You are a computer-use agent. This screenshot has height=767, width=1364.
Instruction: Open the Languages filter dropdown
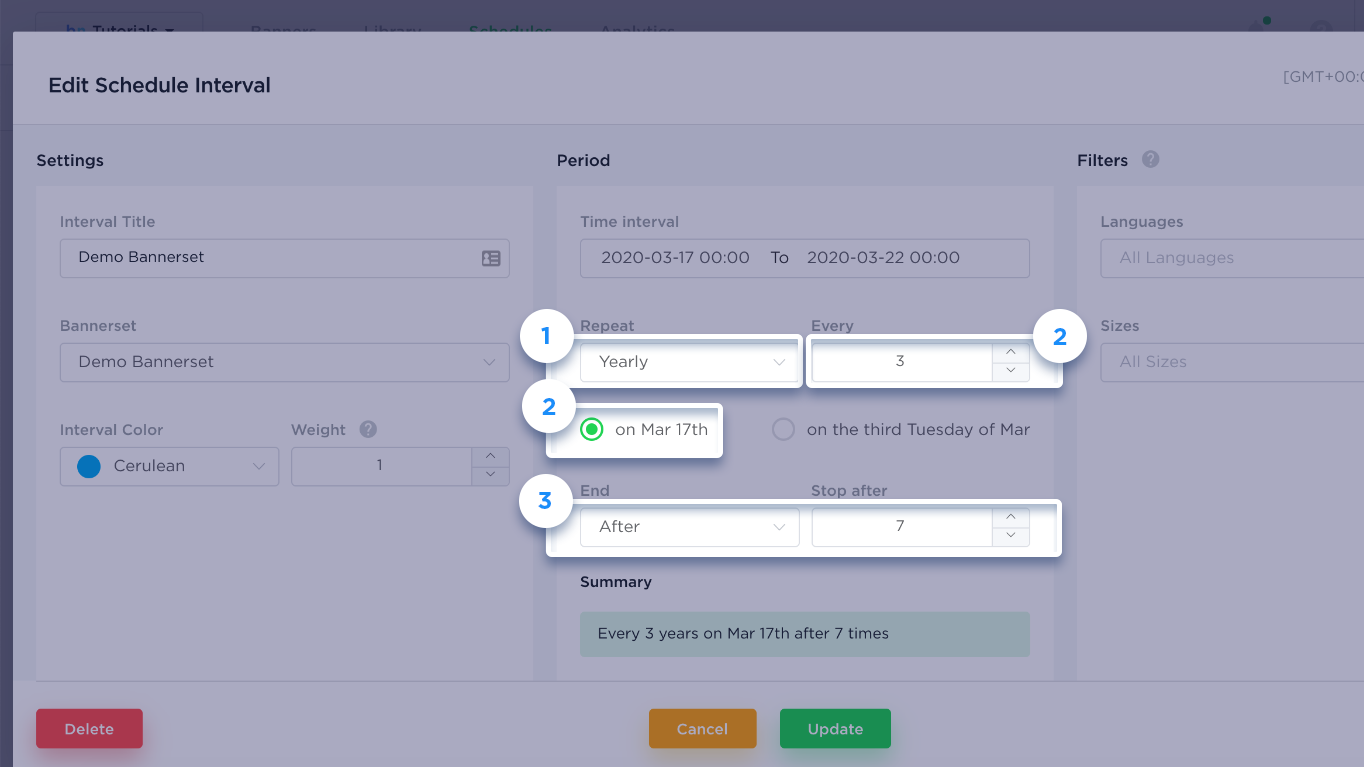[1232, 258]
